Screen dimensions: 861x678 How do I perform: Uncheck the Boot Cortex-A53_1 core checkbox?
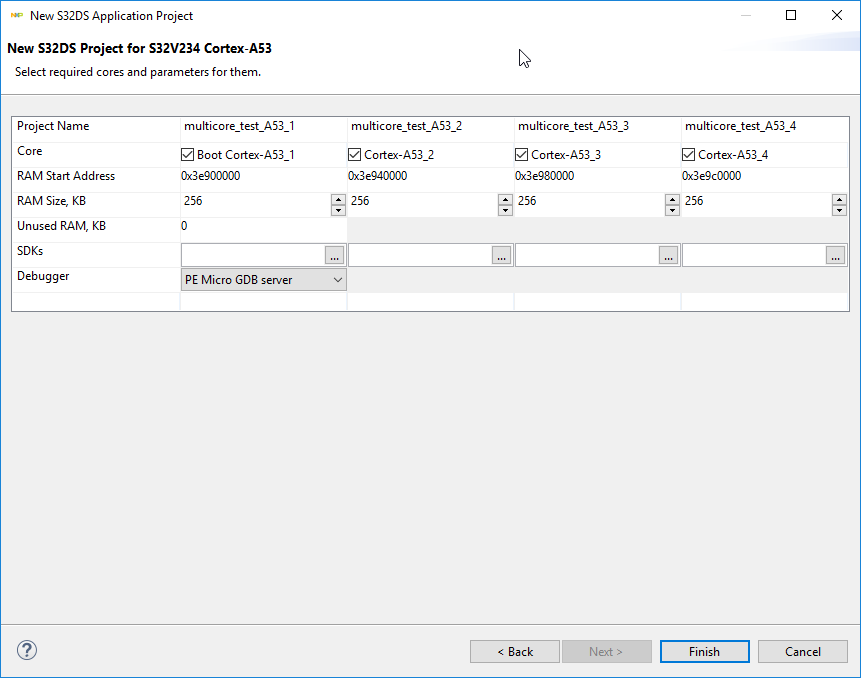[x=188, y=155]
